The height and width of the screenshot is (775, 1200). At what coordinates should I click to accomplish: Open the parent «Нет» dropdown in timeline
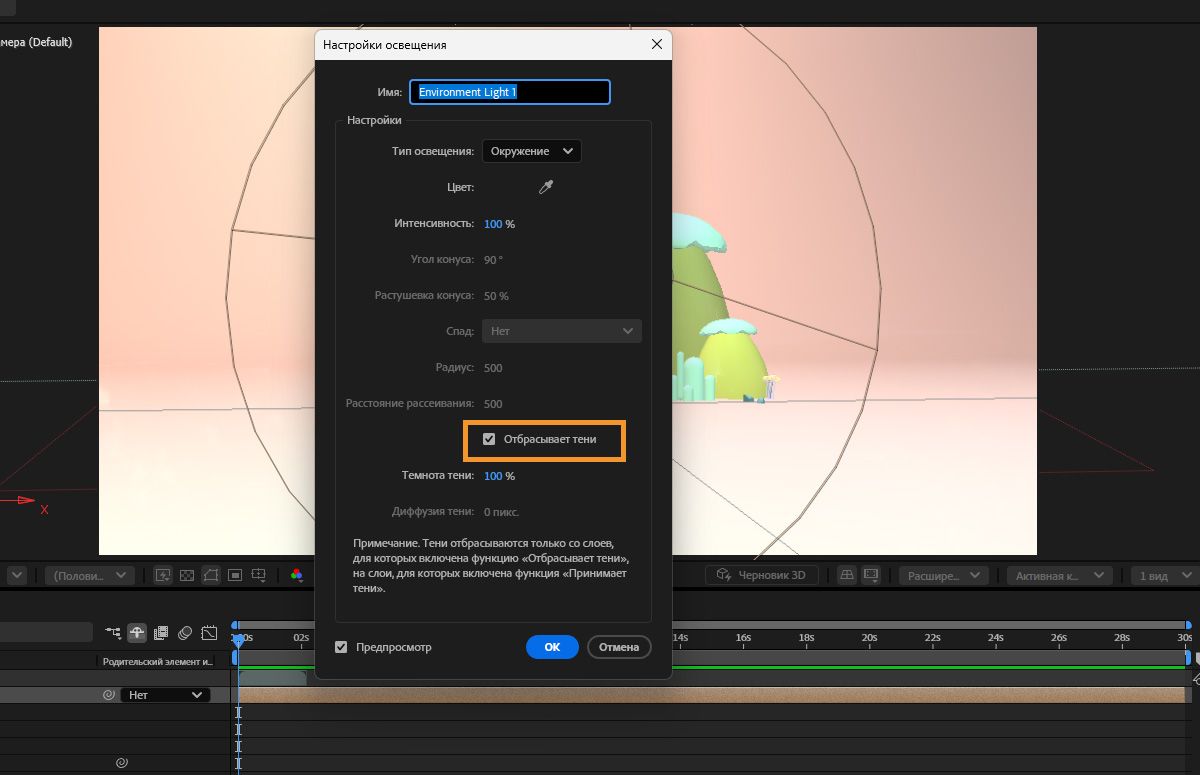[x=165, y=694]
